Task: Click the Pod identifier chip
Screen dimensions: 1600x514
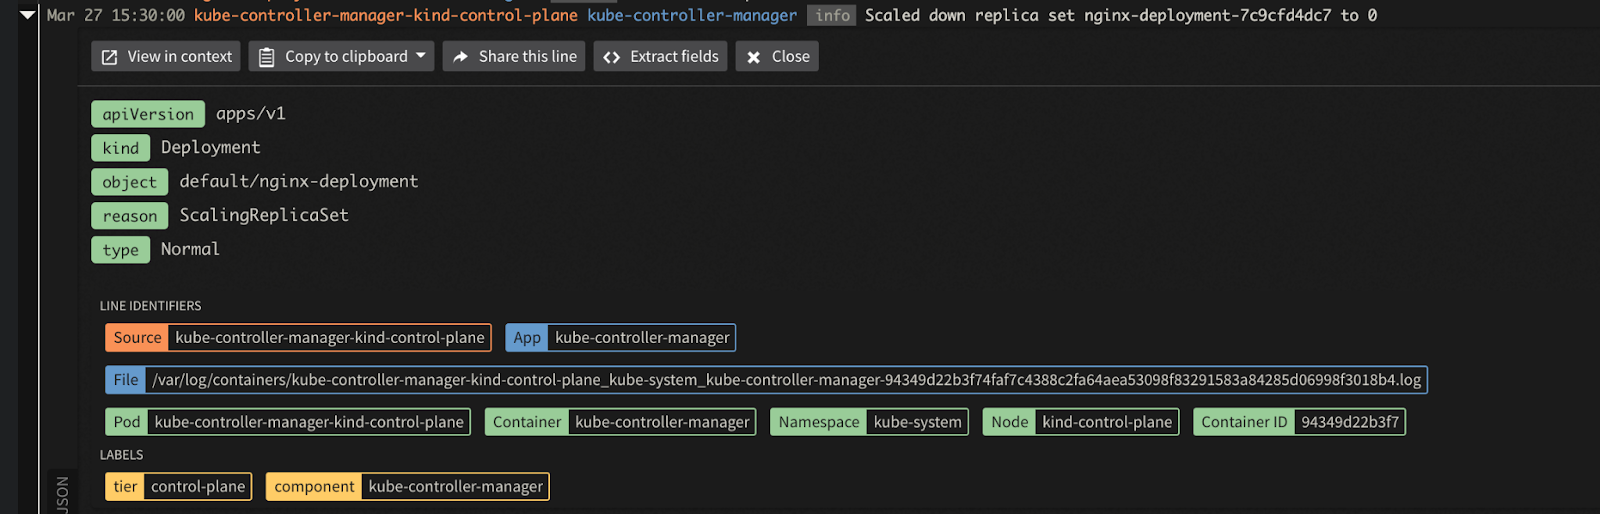Action: point(288,422)
